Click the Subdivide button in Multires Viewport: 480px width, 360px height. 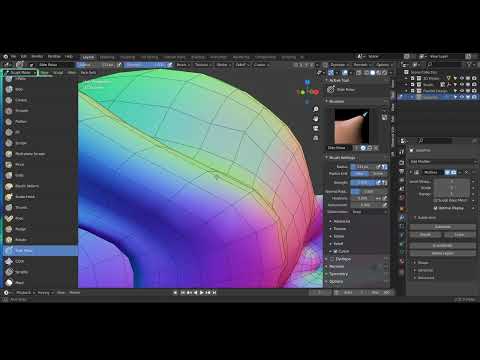click(x=442, y=227)
